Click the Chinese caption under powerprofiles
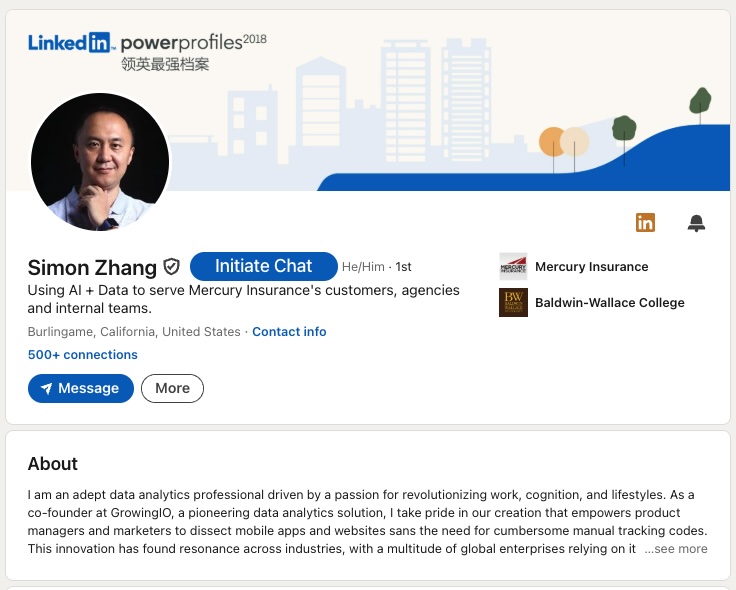736x590 pixels. [x=165, y=64]
